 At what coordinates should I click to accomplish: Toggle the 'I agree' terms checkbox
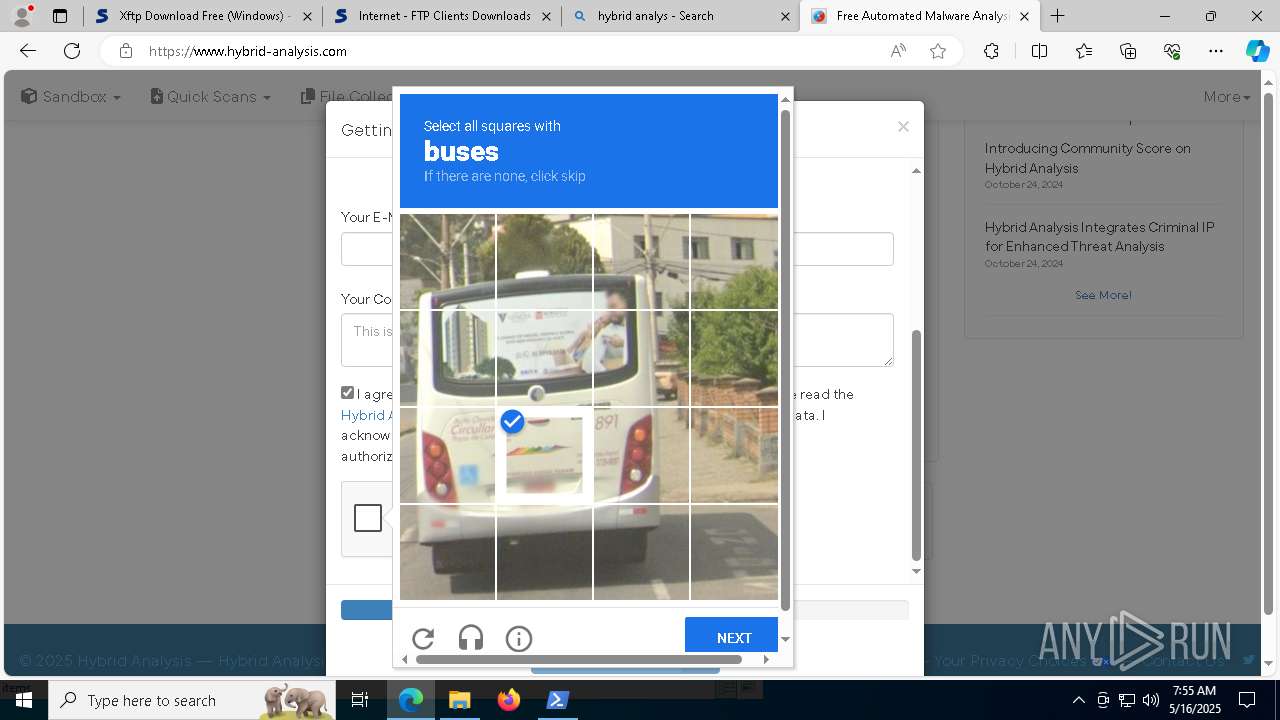pyautogui.click(x=347, y=393)
